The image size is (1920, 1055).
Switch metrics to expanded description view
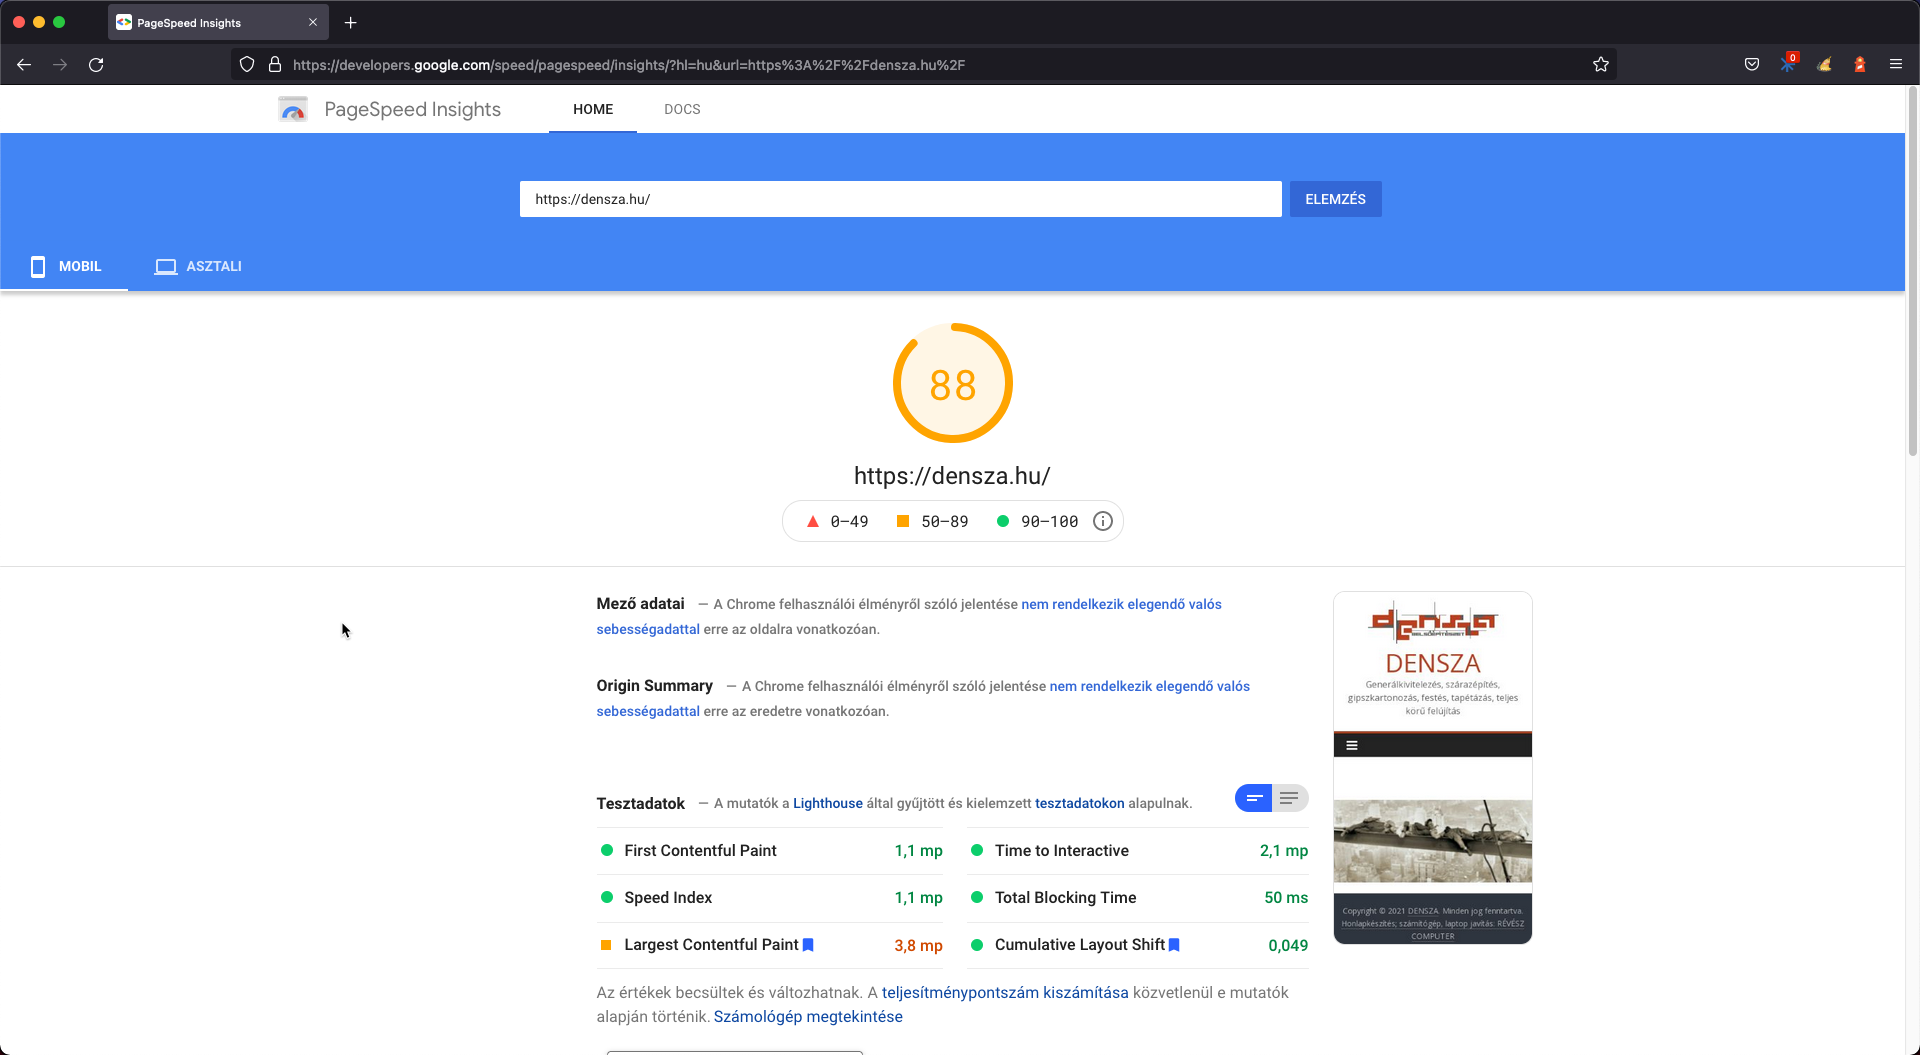coord(1289,798)
